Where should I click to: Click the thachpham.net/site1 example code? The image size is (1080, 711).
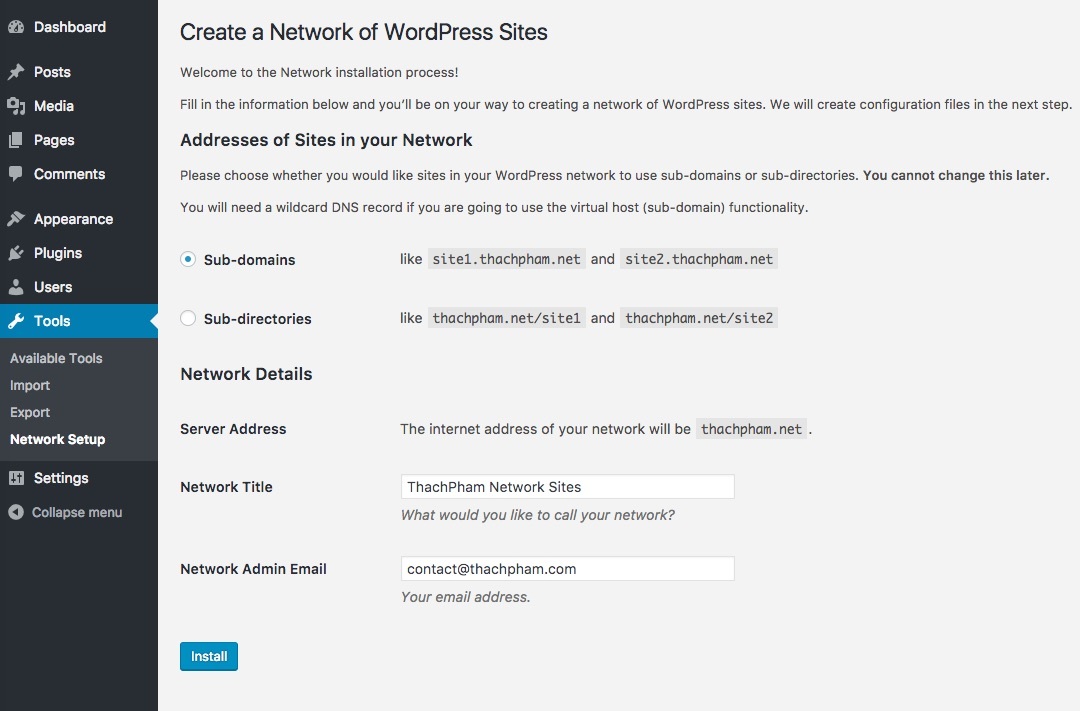point(506,318)
